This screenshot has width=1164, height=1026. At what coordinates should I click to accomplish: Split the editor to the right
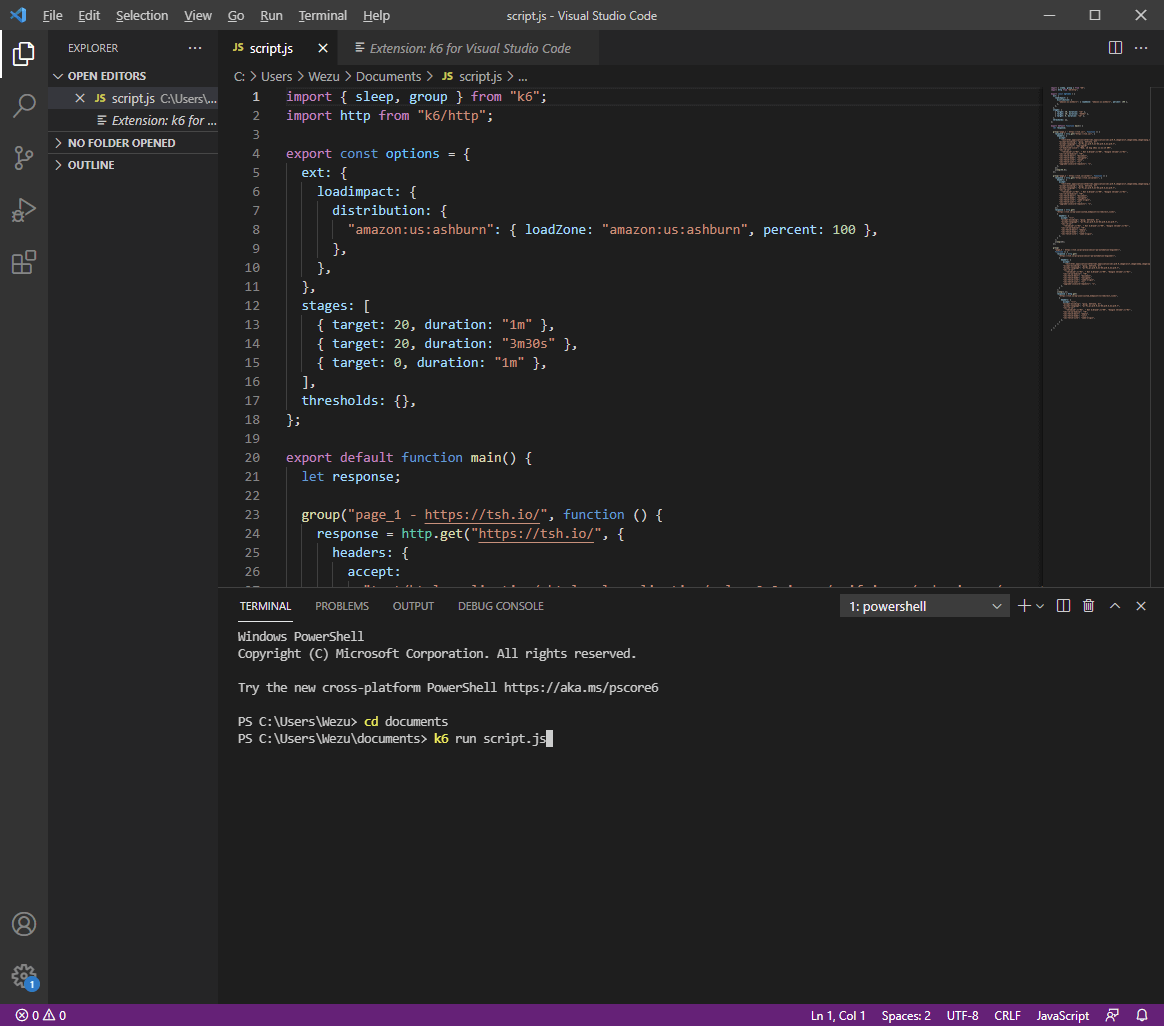click(1115, 48)
